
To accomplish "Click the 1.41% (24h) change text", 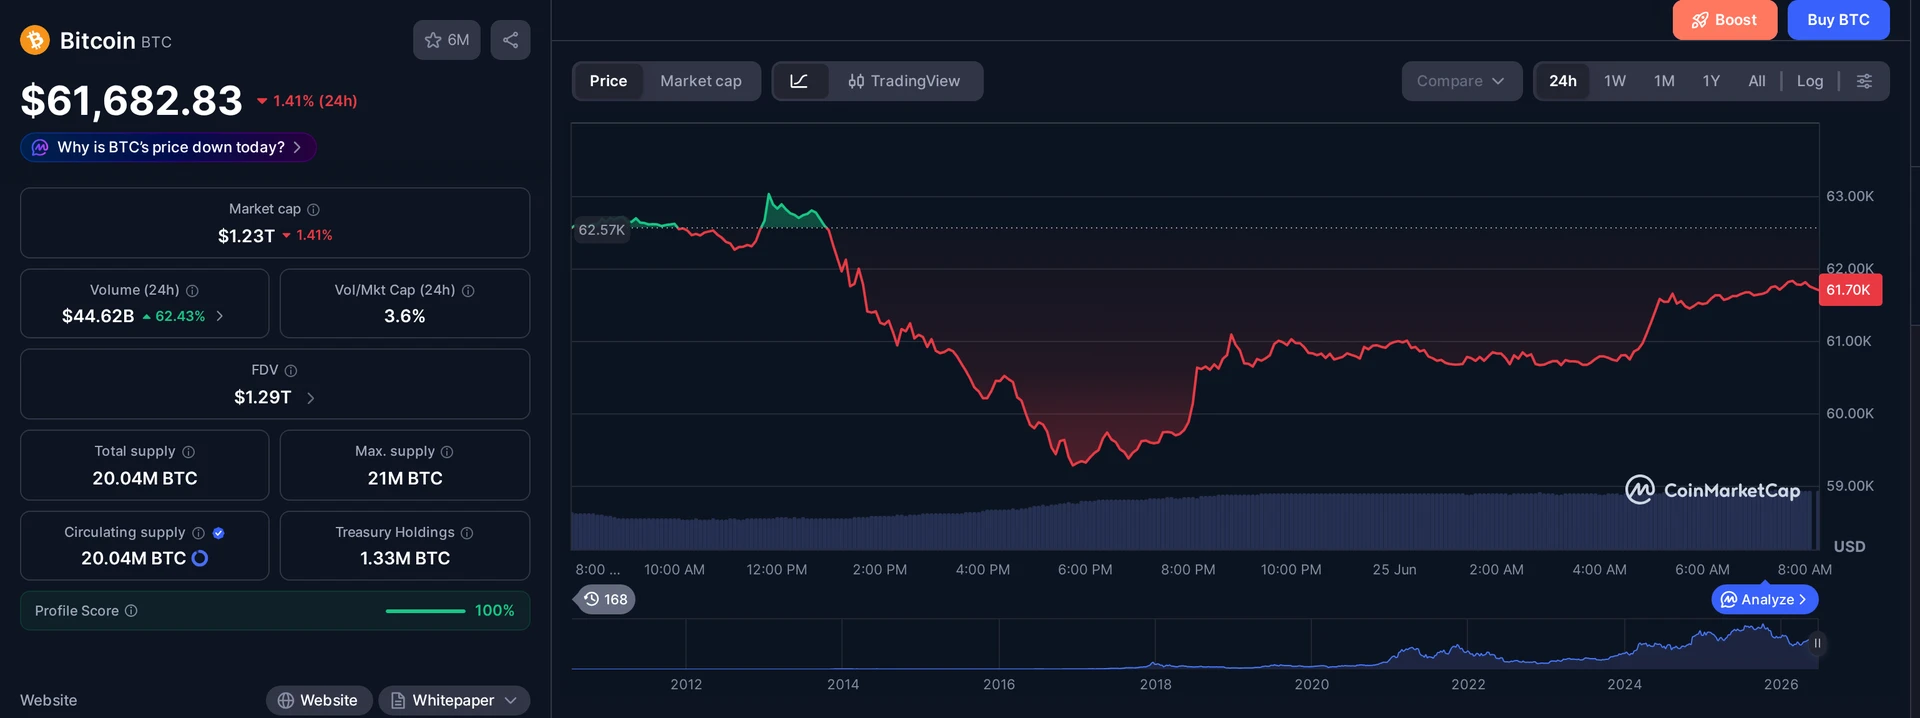I will [315, 101].
